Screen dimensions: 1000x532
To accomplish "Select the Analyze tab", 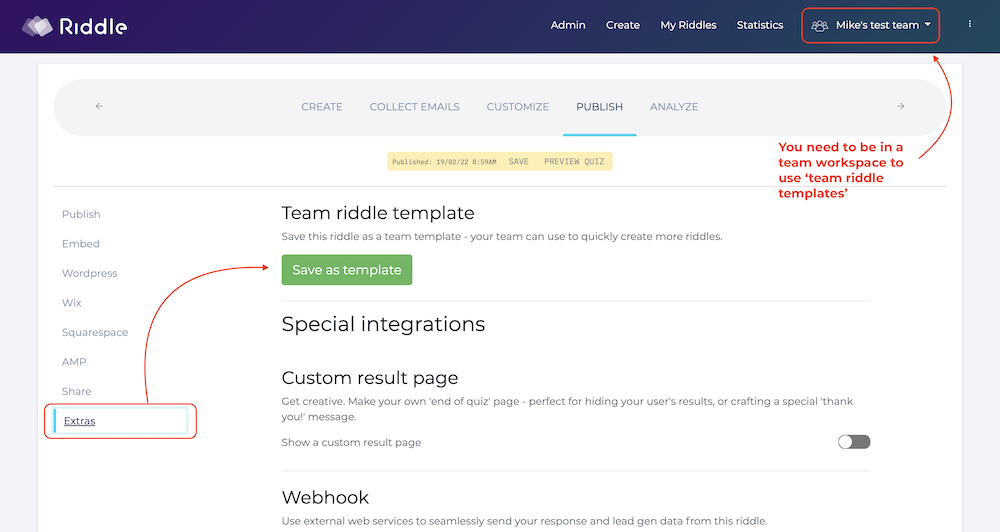I will 674,107.
